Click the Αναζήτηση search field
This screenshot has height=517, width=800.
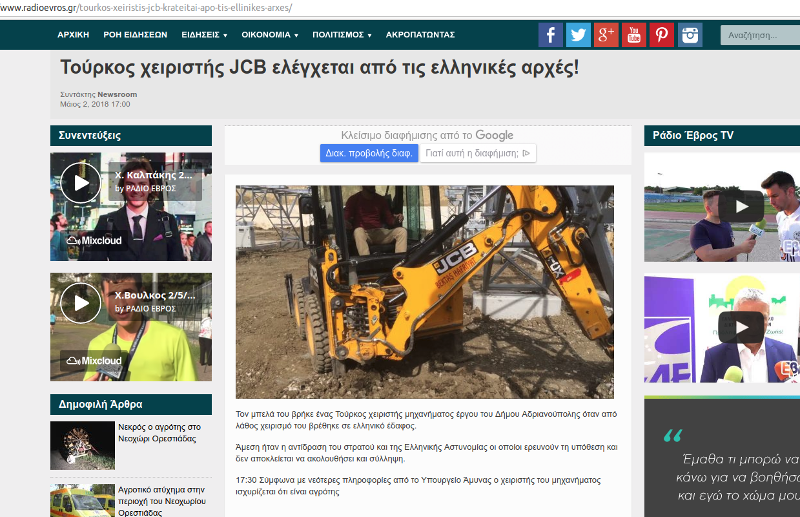[758, 35]
